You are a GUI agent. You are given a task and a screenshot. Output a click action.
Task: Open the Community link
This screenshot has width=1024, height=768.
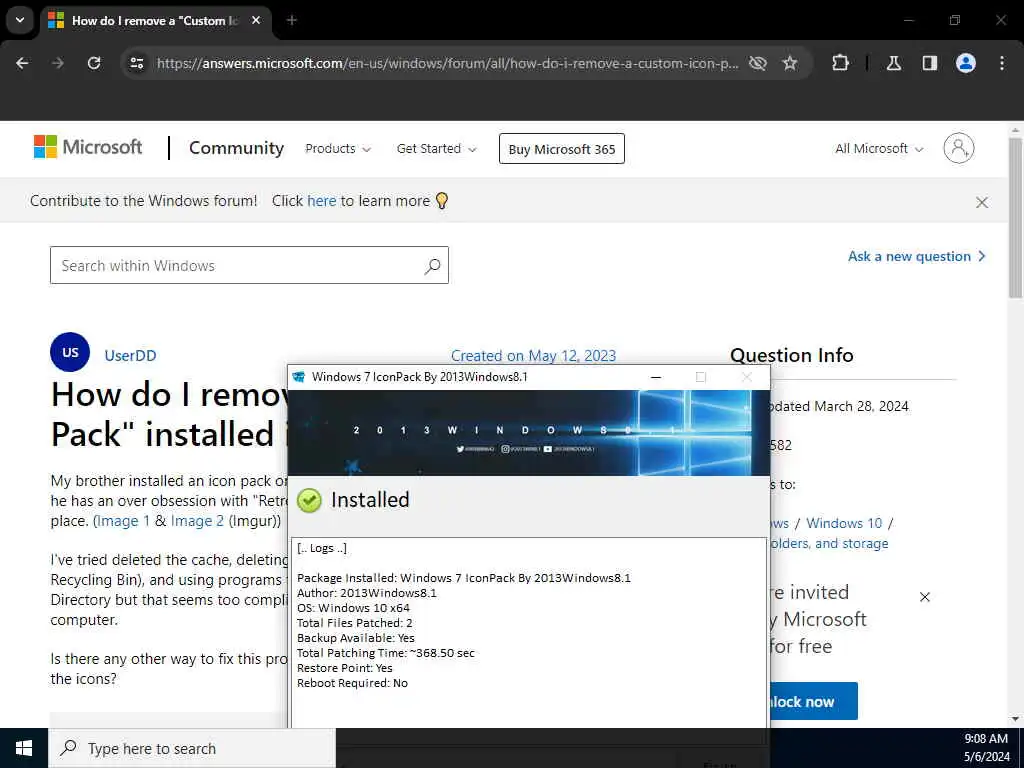[236, 148]
